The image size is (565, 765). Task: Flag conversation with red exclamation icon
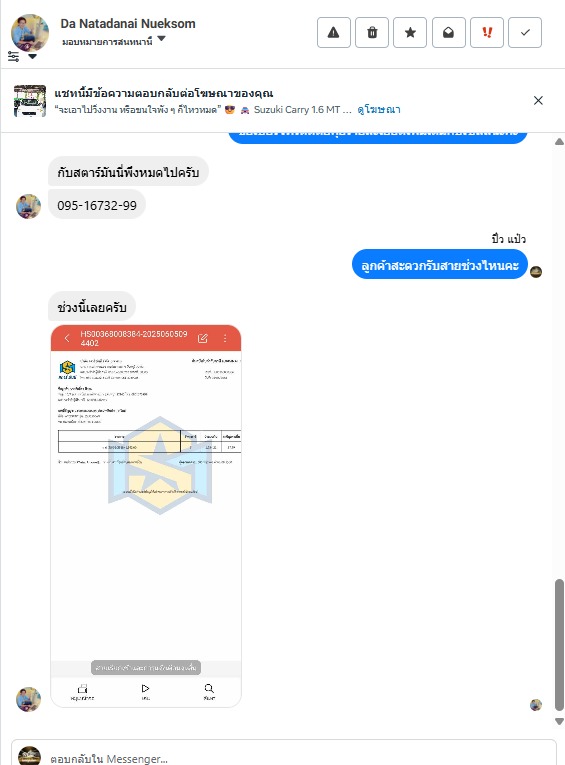(x=486, y=33)
